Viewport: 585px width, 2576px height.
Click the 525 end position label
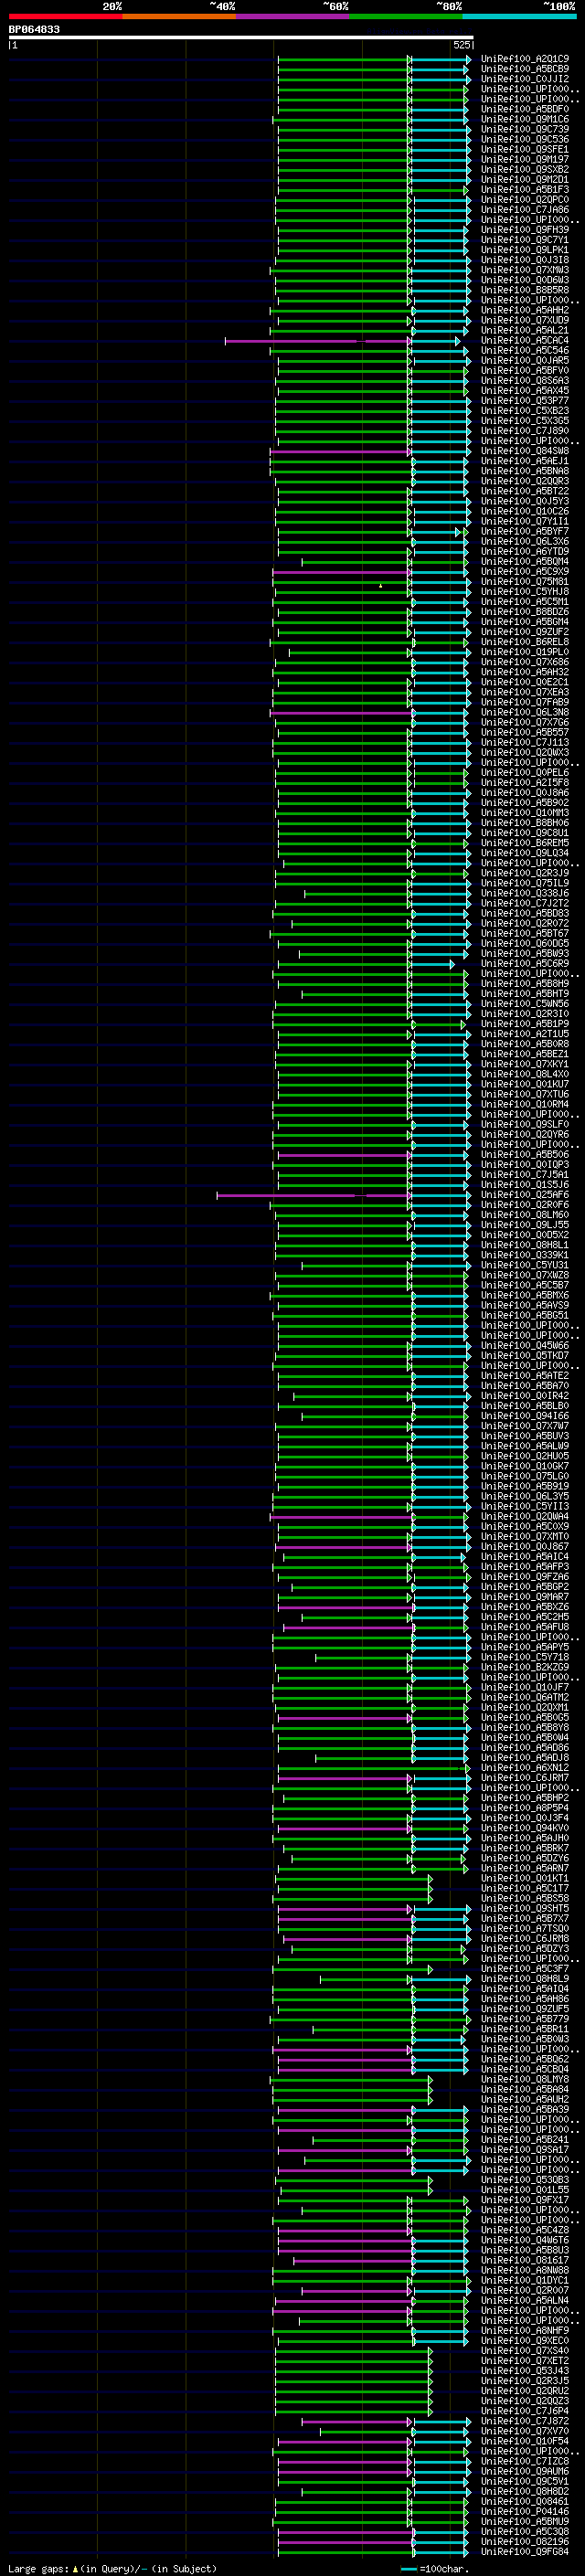click(x=462, y=45)
